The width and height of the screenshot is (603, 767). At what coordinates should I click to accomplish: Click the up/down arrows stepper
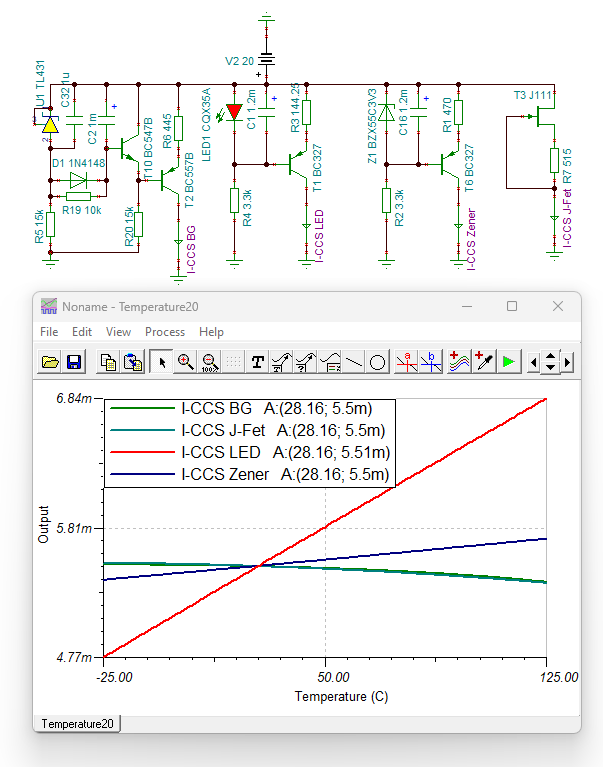550,362
